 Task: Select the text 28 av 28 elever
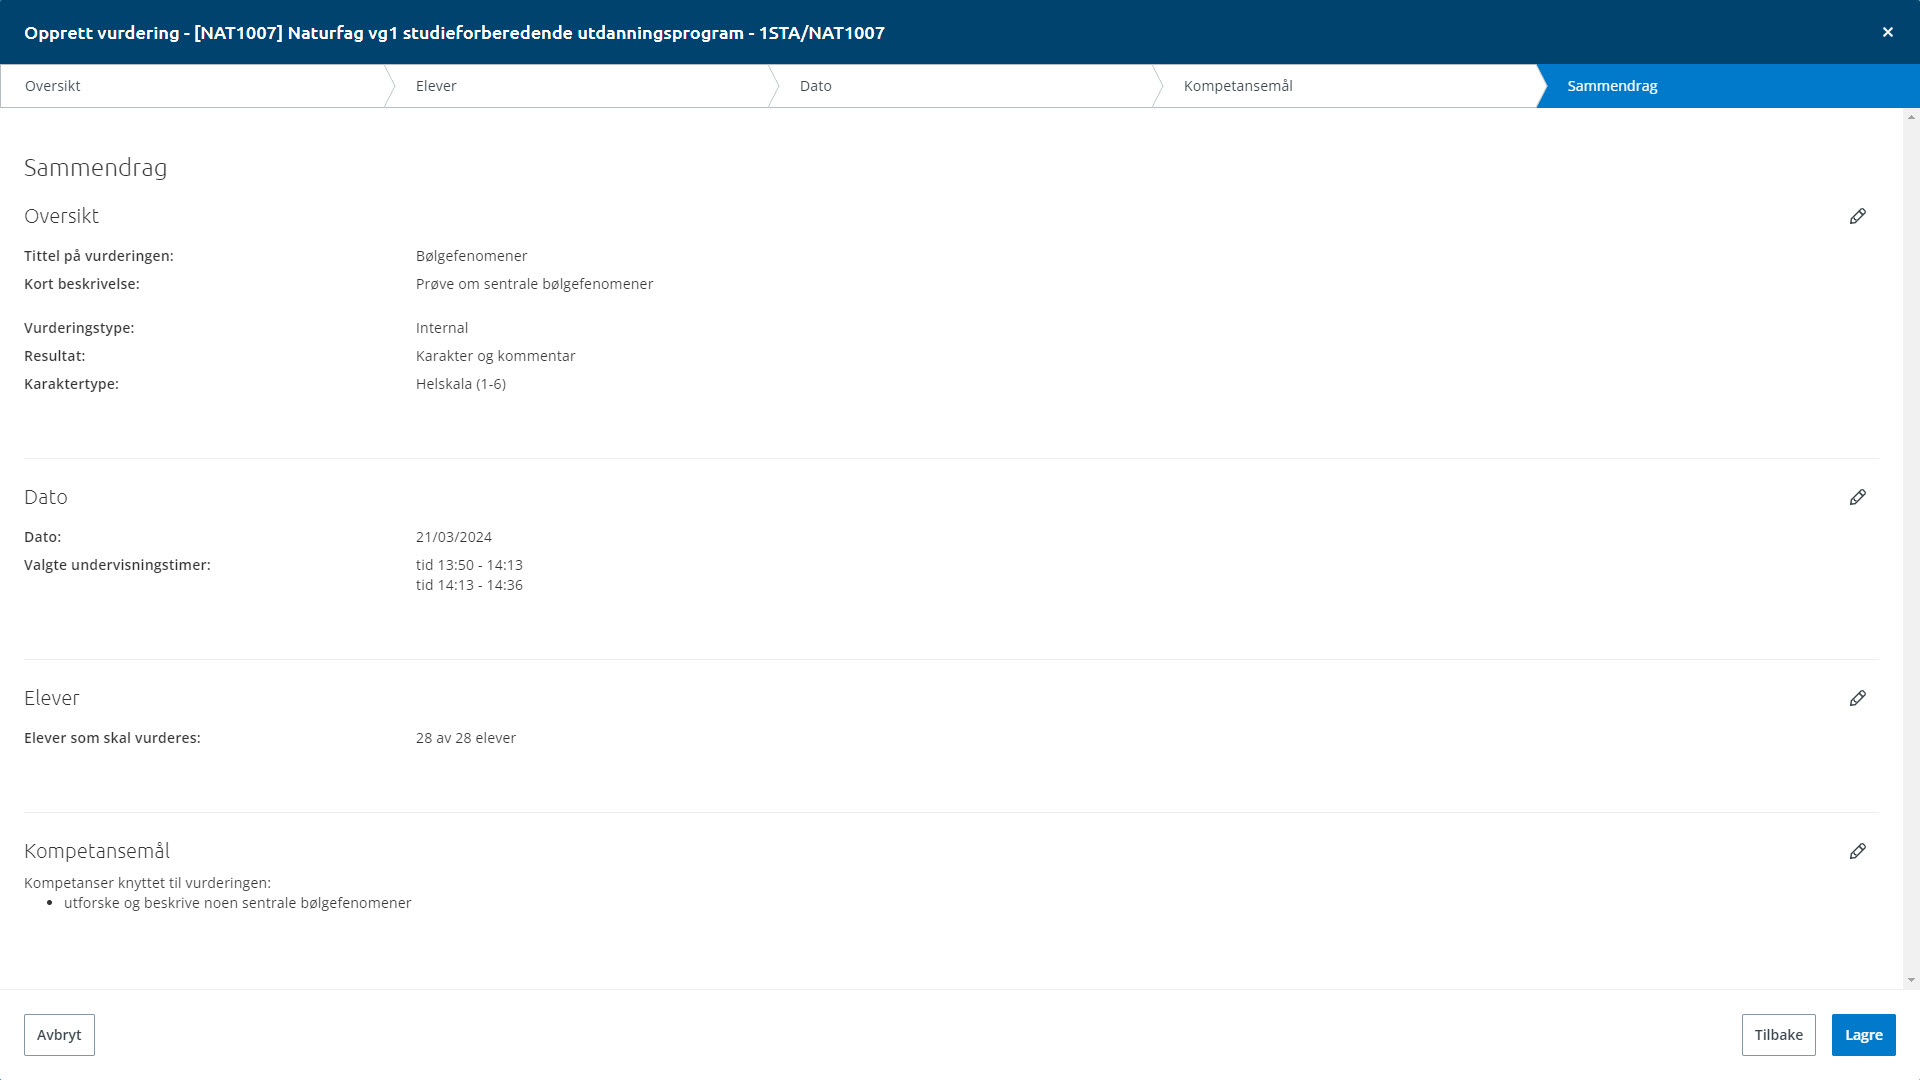pyautogui.click(x=466, y=738)
